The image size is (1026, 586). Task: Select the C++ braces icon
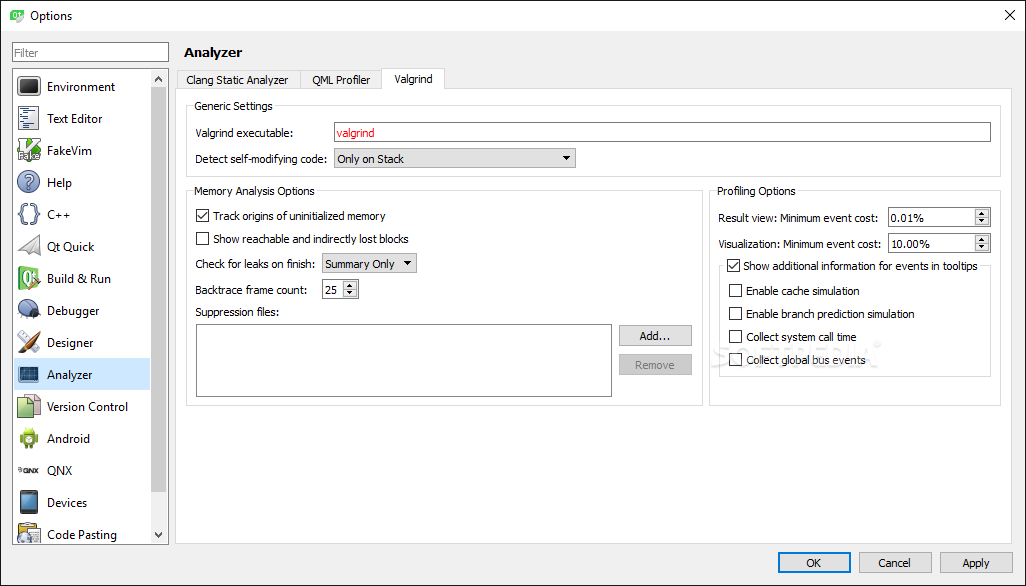tap(29, 215)
